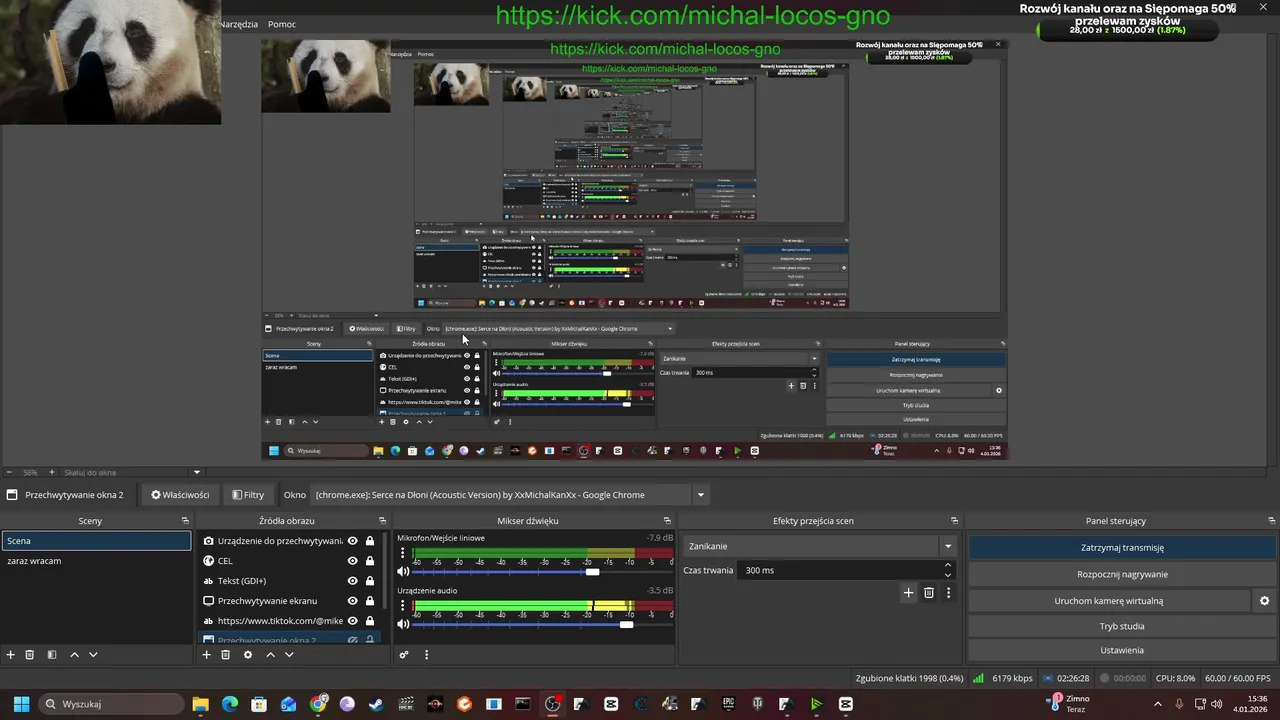Hide the tiktok.com browser source

coord(352,621)
